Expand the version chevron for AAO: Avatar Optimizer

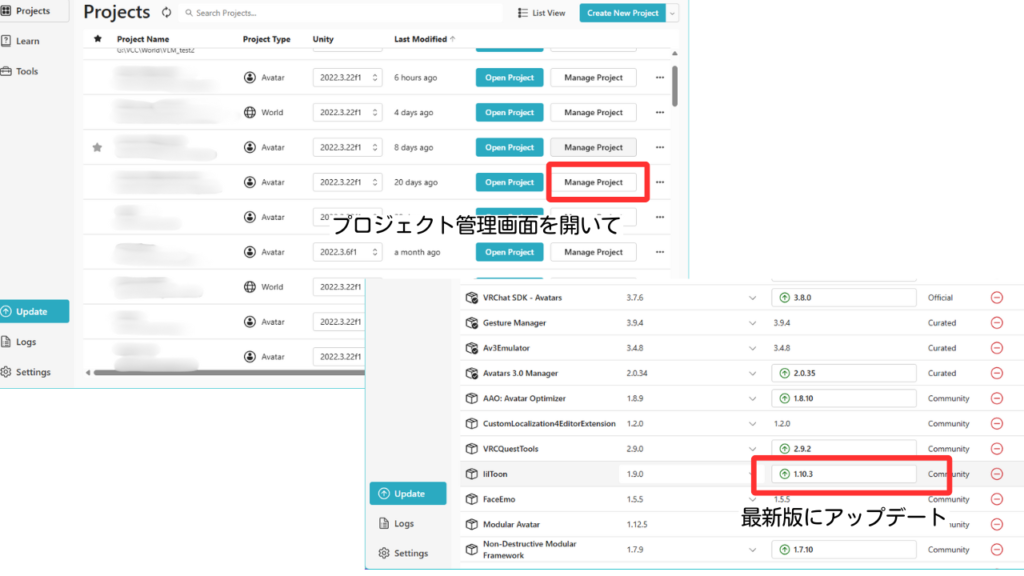click(752, 398)
